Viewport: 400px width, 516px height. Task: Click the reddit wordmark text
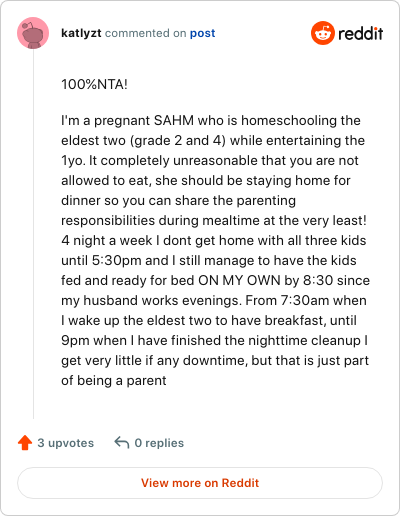point(361,34)
